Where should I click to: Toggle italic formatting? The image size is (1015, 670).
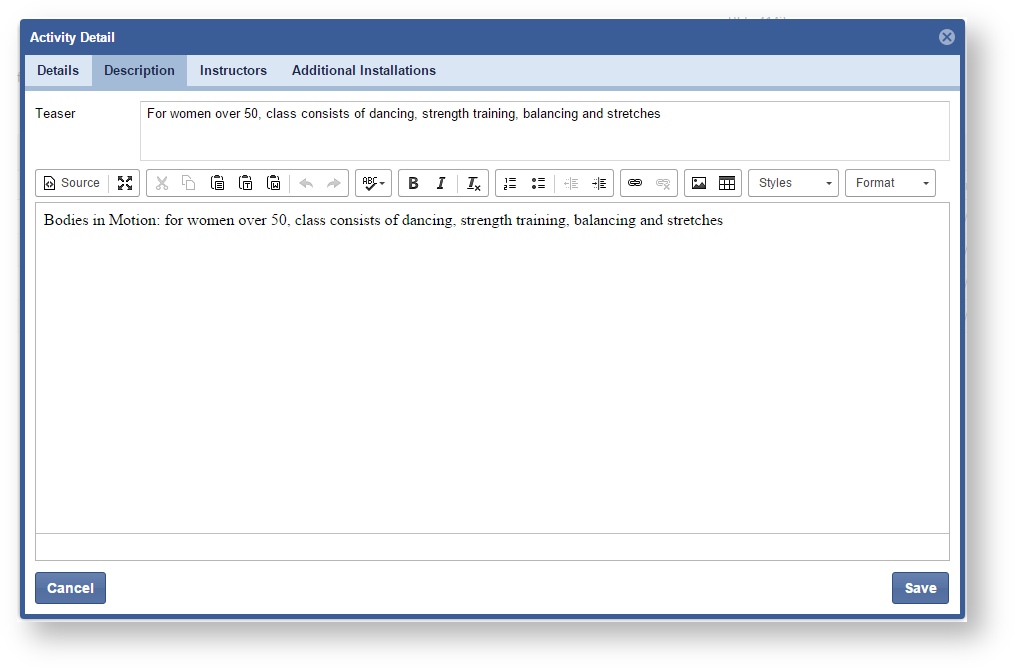tap(440, 183)
